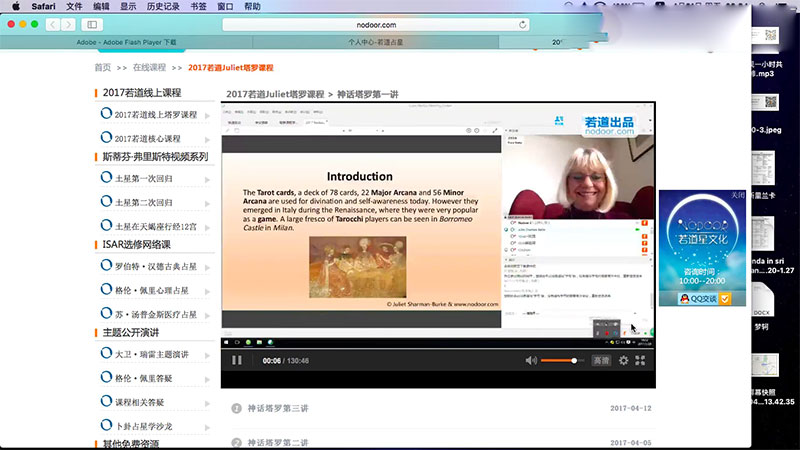Open 2017若道核心课程 sidebar item
The height and width of the screenshot is (450, 800).
click(x=147, y=139)
